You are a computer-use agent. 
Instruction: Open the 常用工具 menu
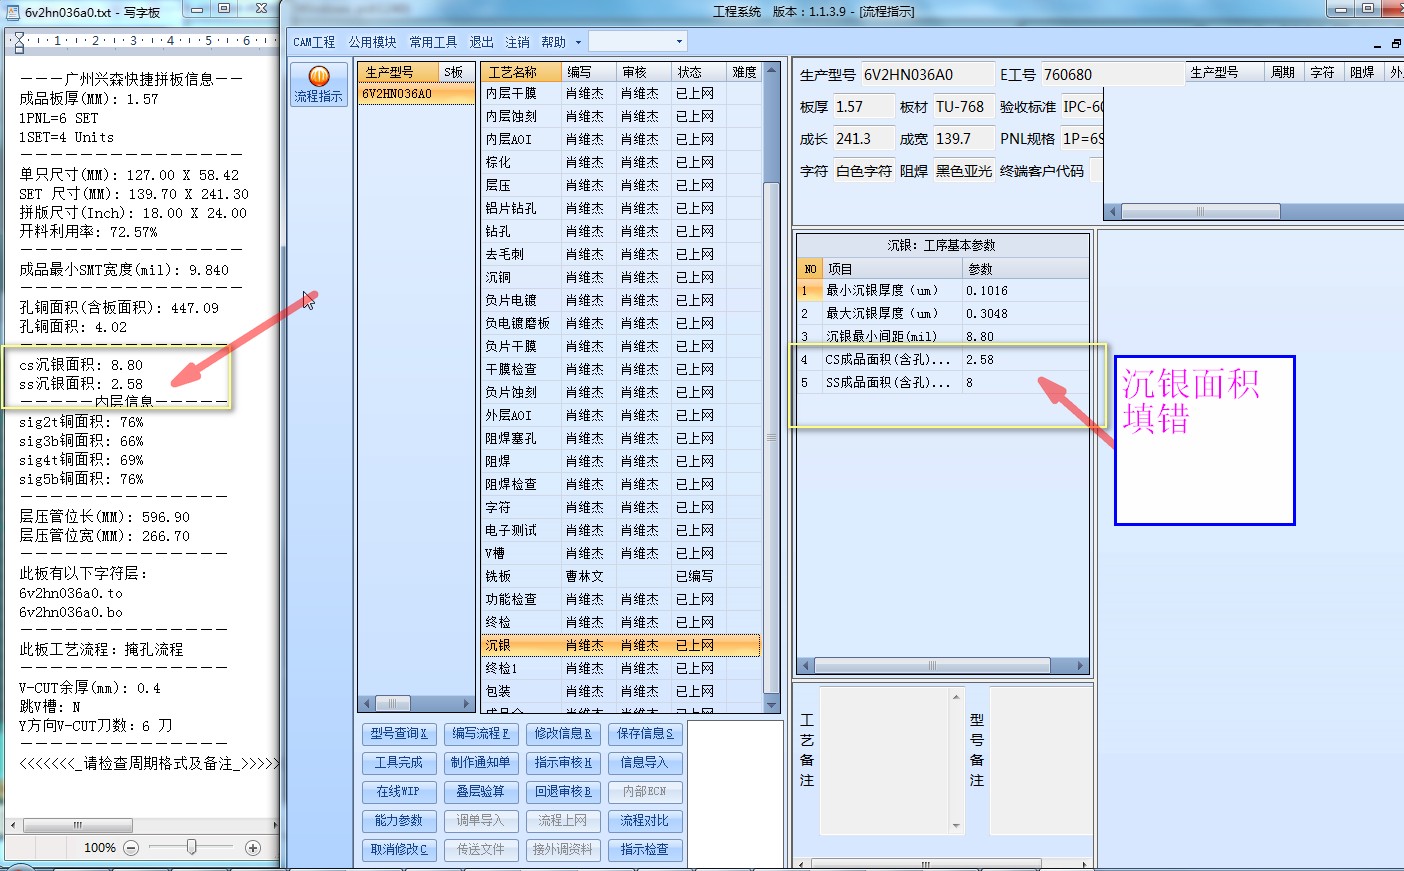(x=433, y=42)
